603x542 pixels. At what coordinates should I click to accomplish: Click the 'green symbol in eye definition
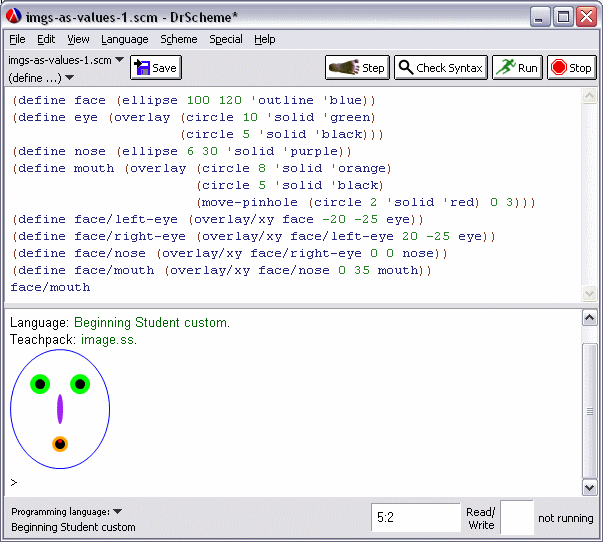point(347,117)
